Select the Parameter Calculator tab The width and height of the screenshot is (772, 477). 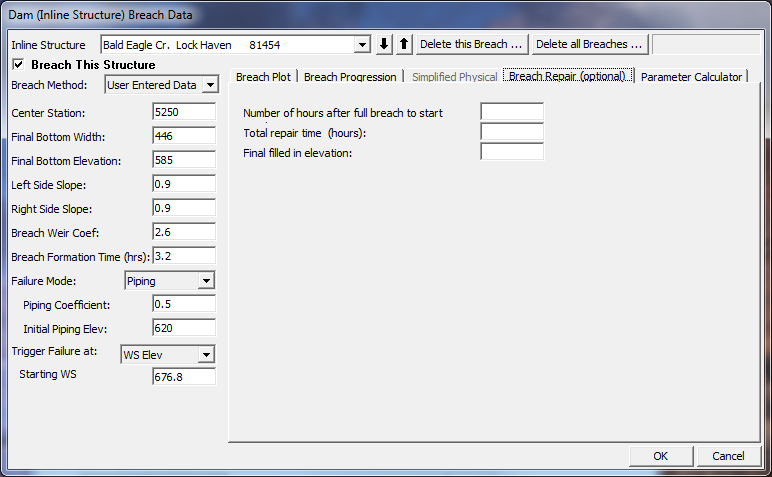[691, 77]
